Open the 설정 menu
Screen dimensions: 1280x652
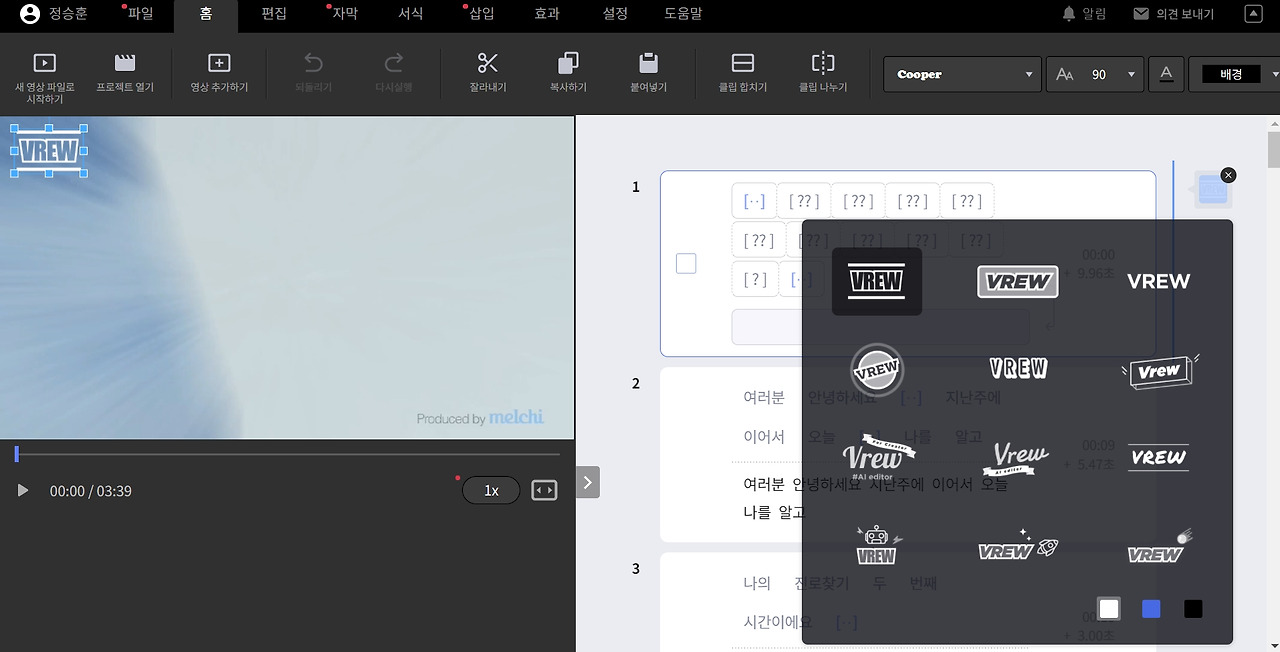615,14
